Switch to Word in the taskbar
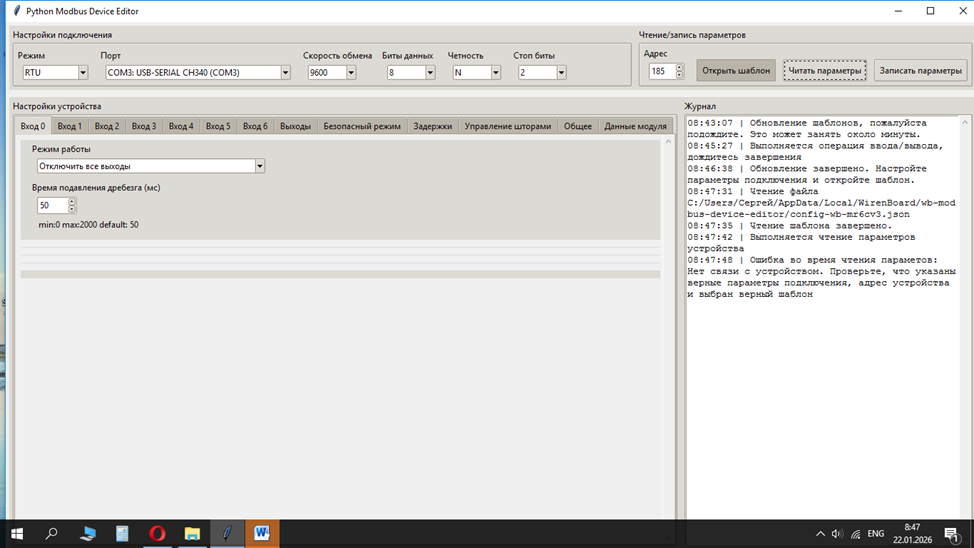 [262, 534]
